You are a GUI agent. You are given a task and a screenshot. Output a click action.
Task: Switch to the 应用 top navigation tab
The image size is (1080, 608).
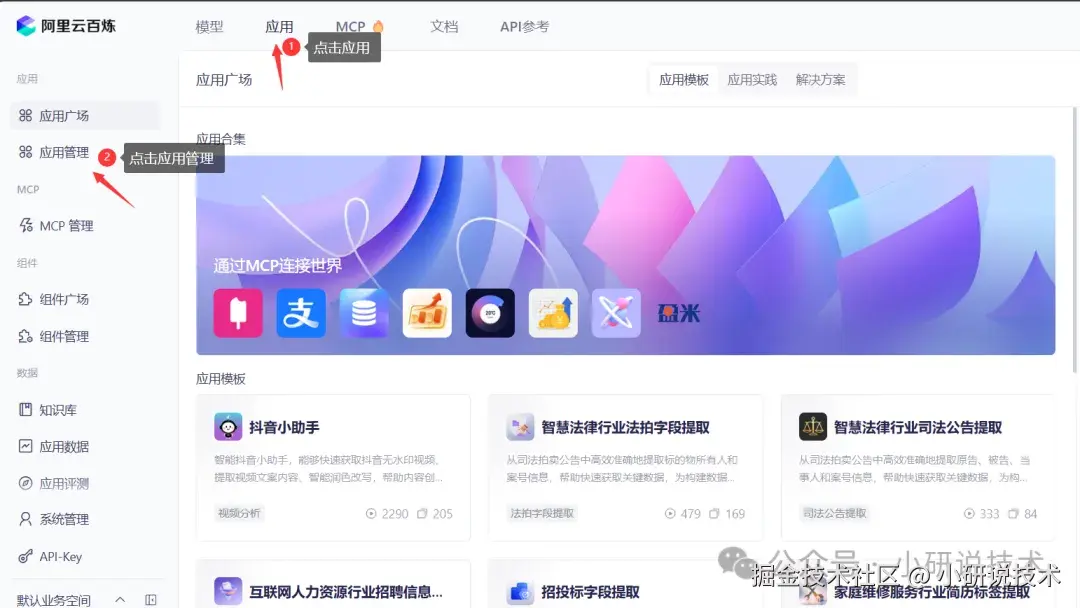coord(279,27)
